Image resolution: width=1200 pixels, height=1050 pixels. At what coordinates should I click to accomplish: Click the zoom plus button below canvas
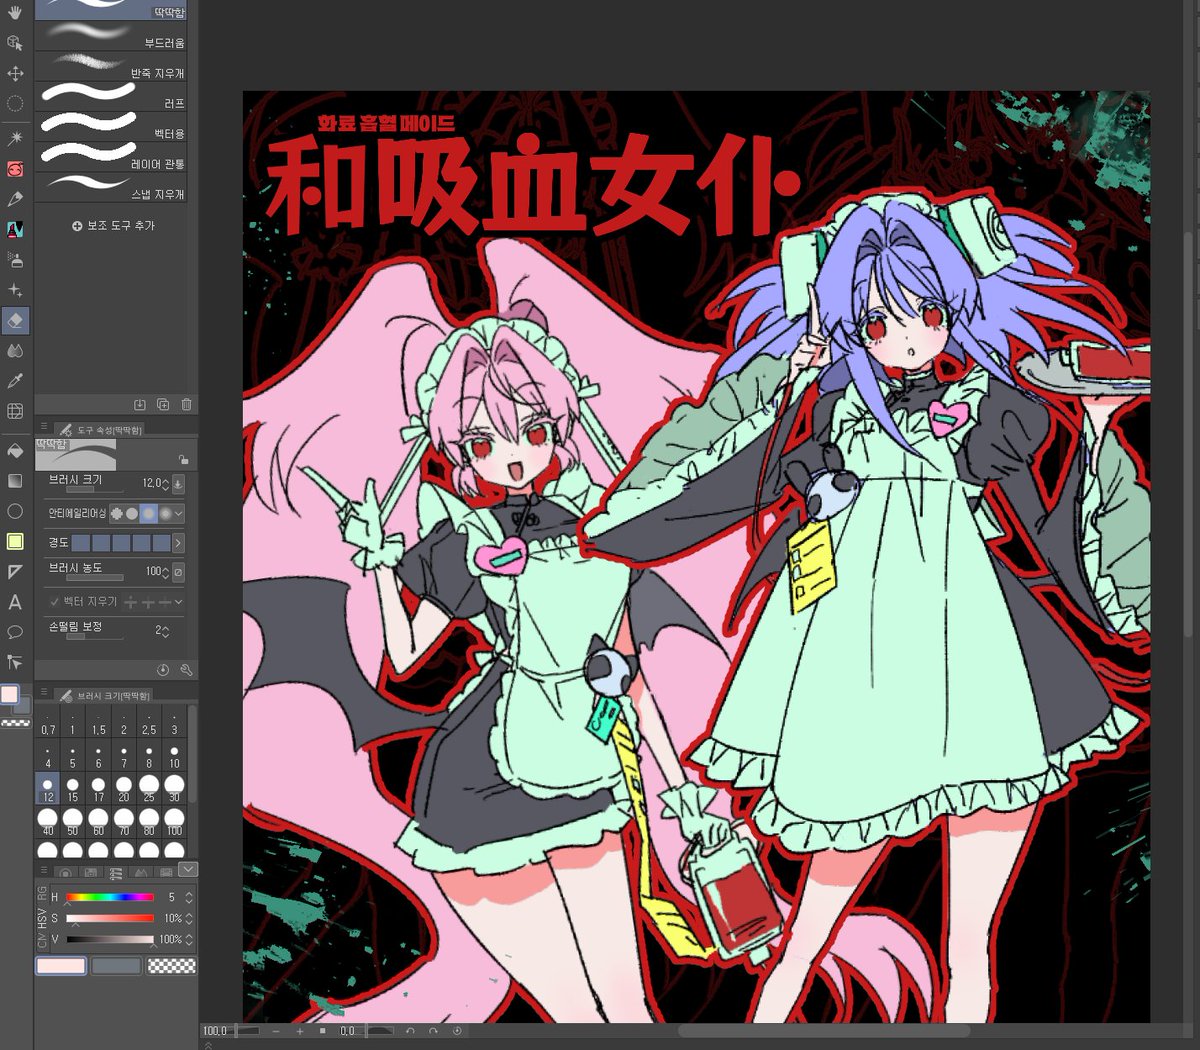coord(298,1031)
